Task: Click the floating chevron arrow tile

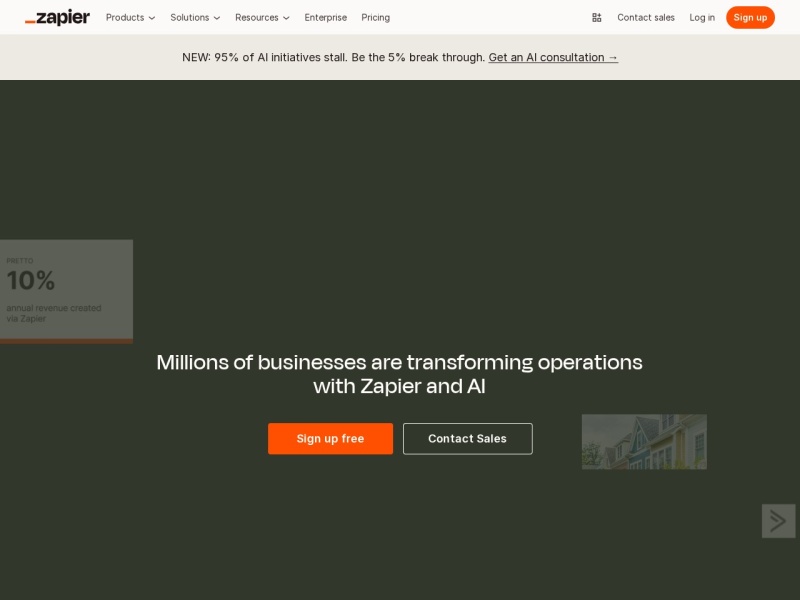Action: pos(778,521)
